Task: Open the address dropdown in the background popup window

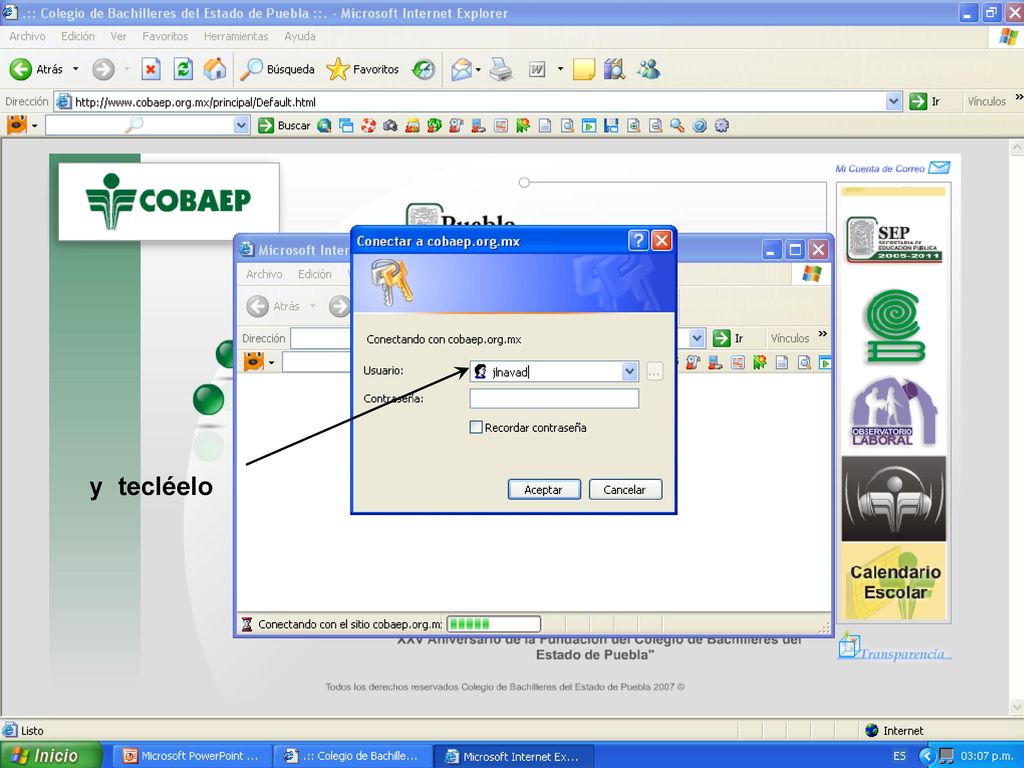Action: pyautogui.click(x=697, y=338)
